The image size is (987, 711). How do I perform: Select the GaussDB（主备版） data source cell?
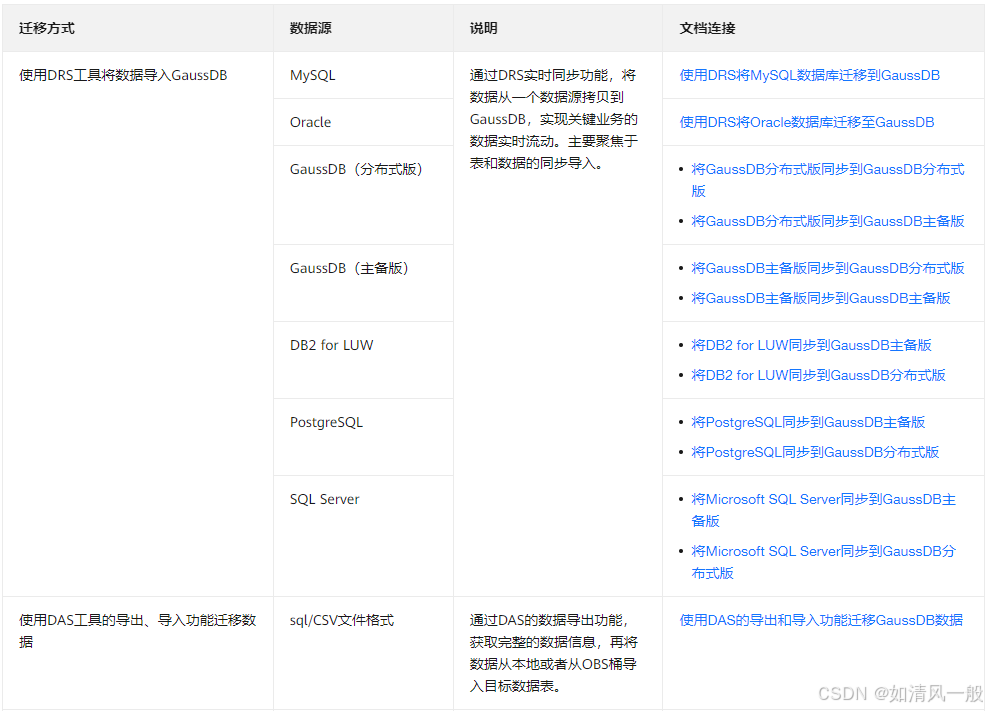(x=363, y=283)
